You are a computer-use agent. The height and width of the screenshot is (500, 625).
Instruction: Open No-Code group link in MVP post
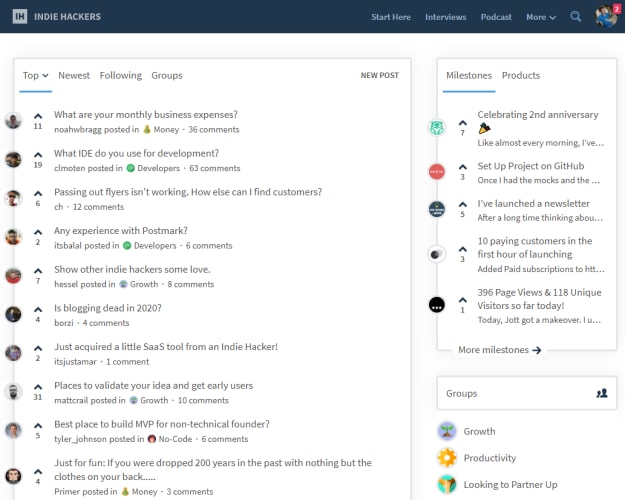pyautogui.click(x=170, y=439)
